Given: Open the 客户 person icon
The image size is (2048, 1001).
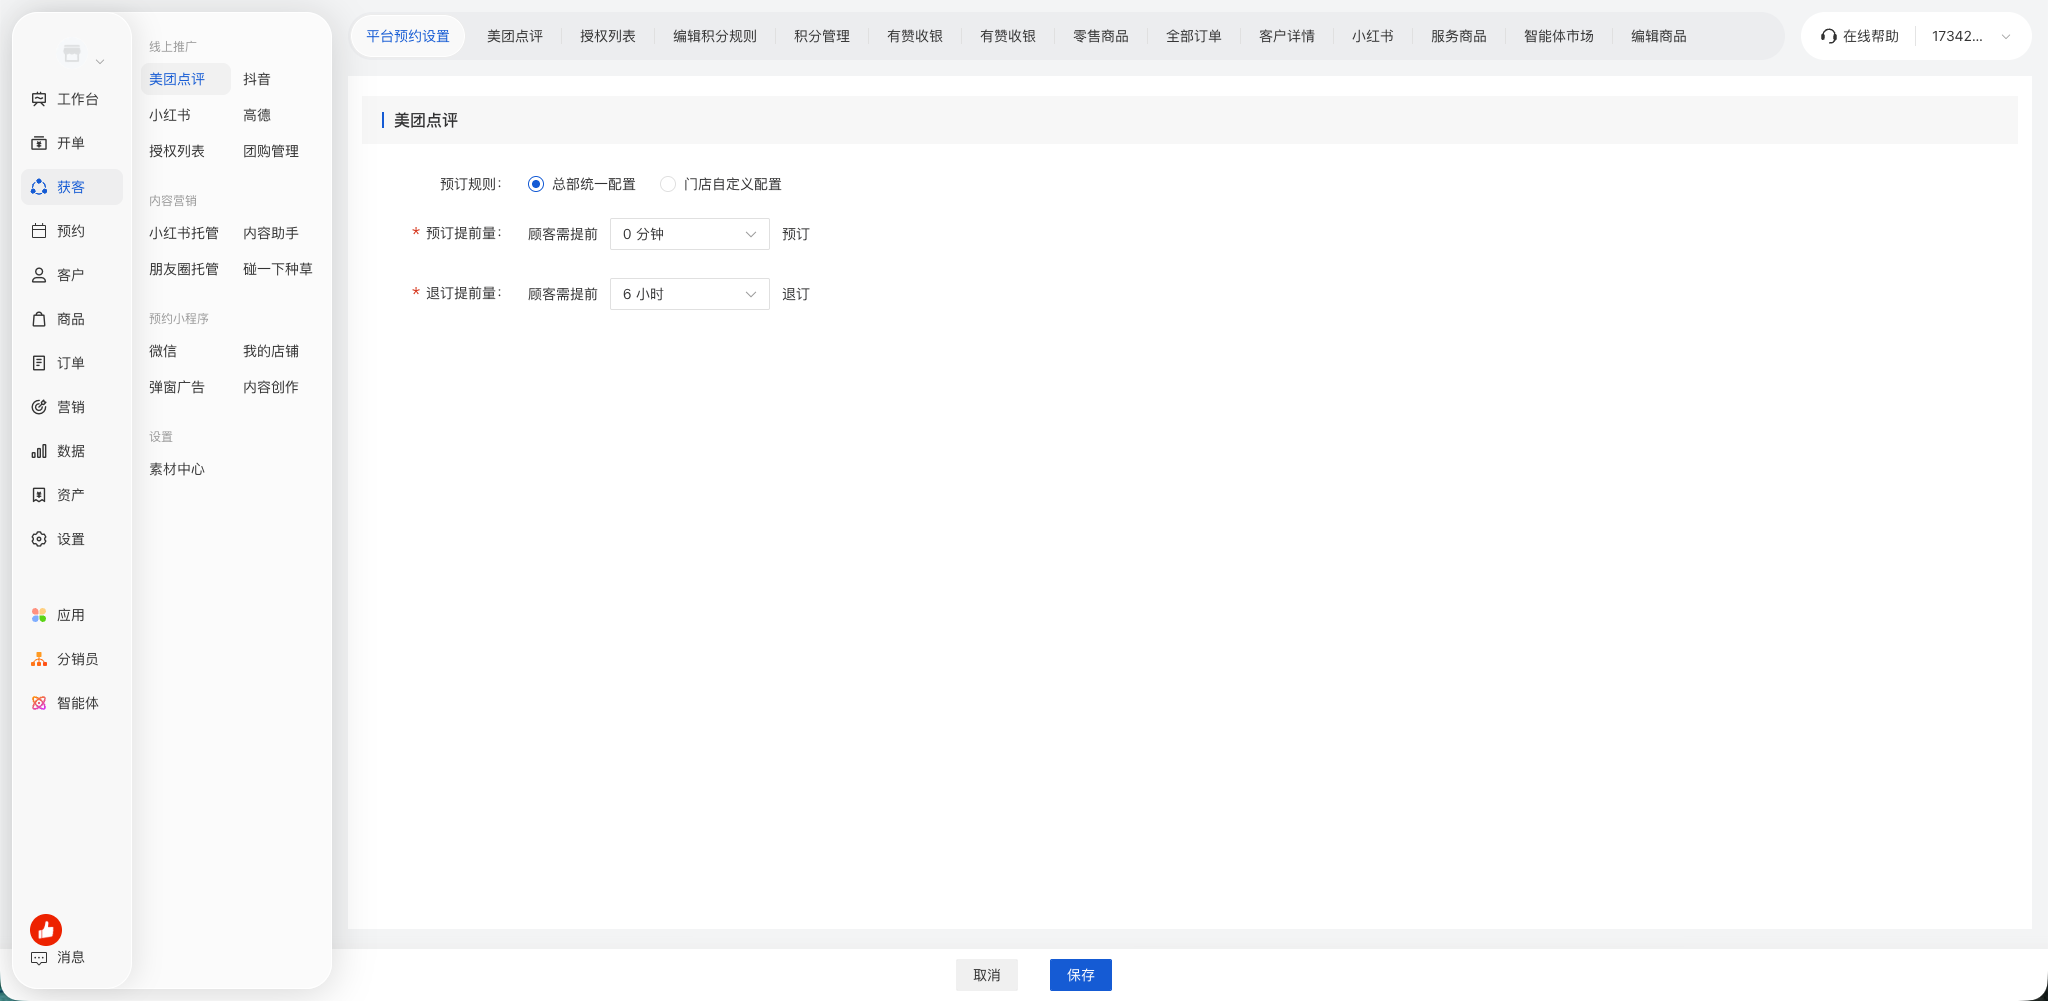Looking at the screenshot, I should pos(39,275).
